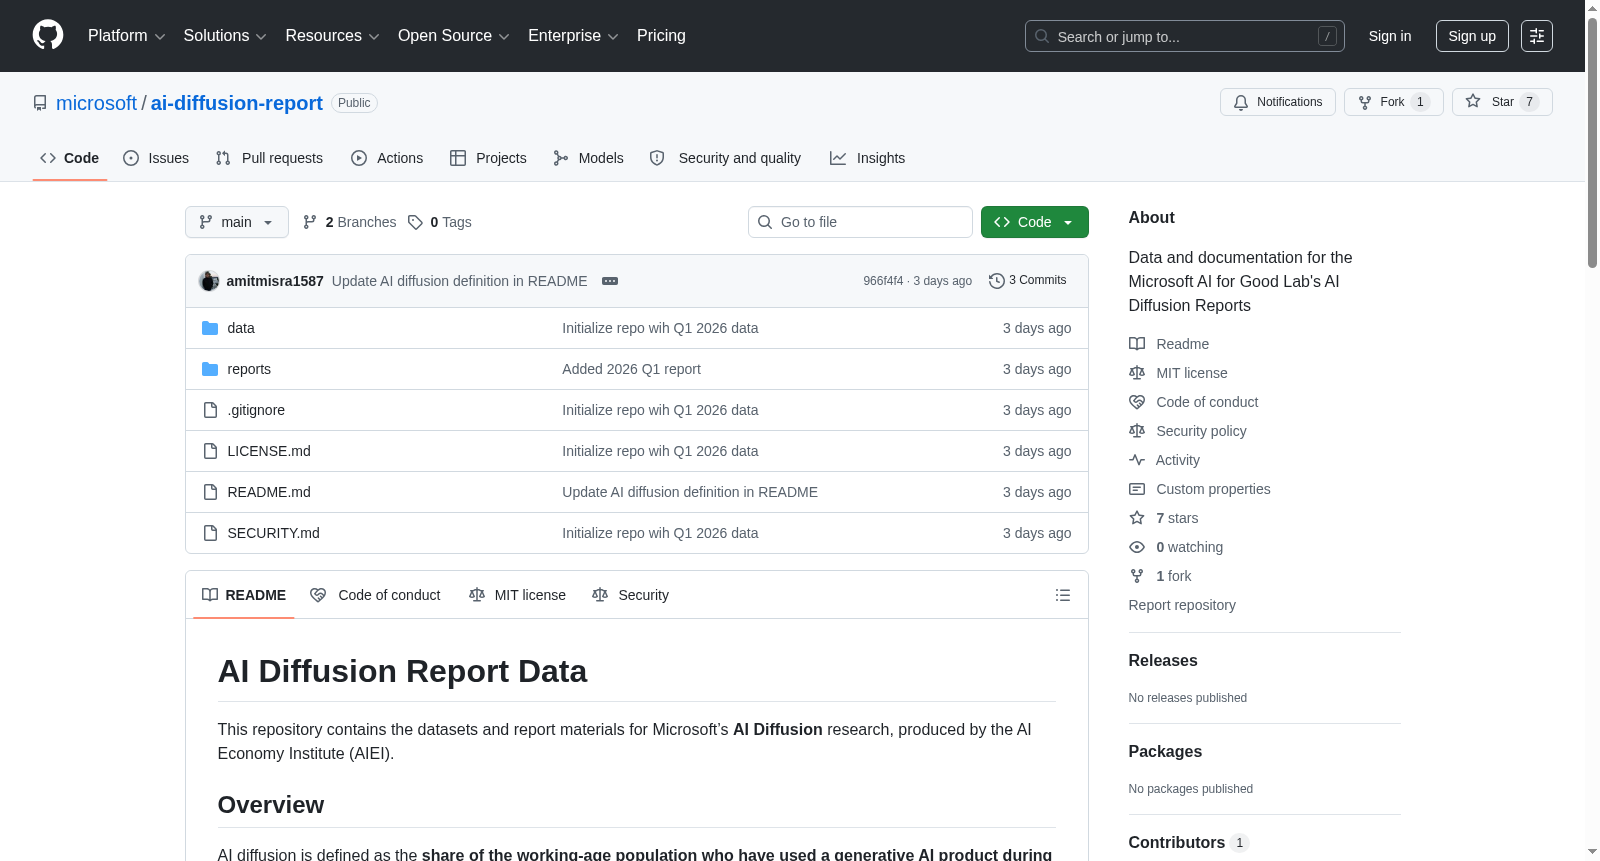The height and width of the screenshot is (861, 1600).
Task: Open the data folder
Action: click(241, 328)
